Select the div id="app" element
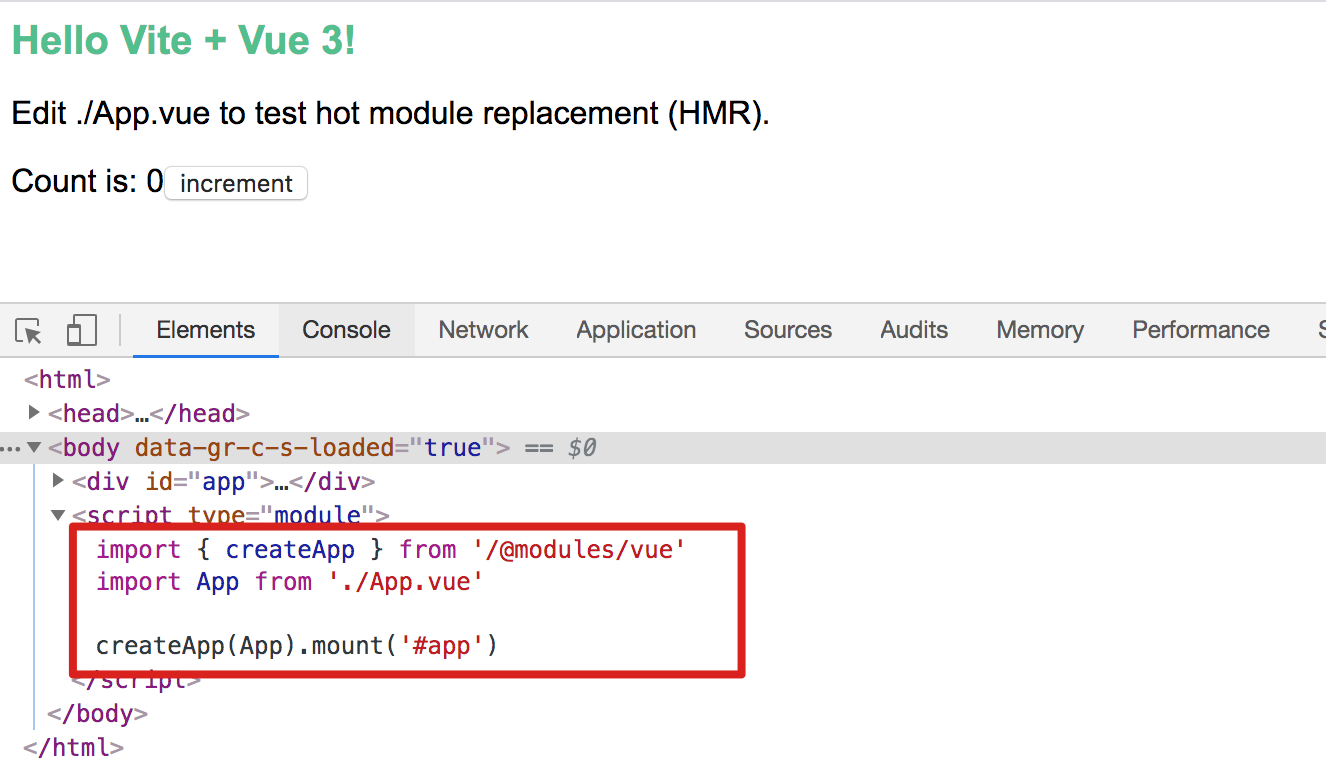 click(x=223, y=481)
